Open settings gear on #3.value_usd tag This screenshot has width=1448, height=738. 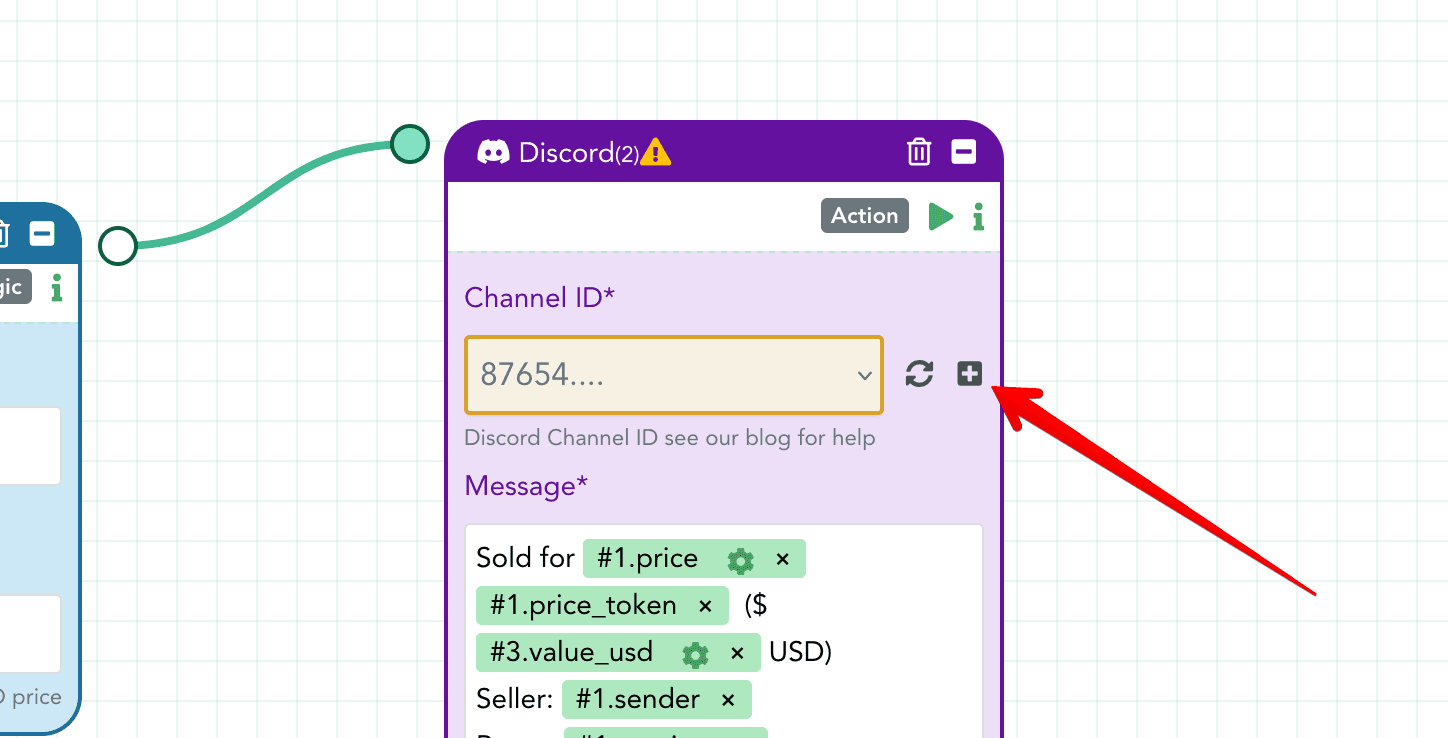[695, 655]
